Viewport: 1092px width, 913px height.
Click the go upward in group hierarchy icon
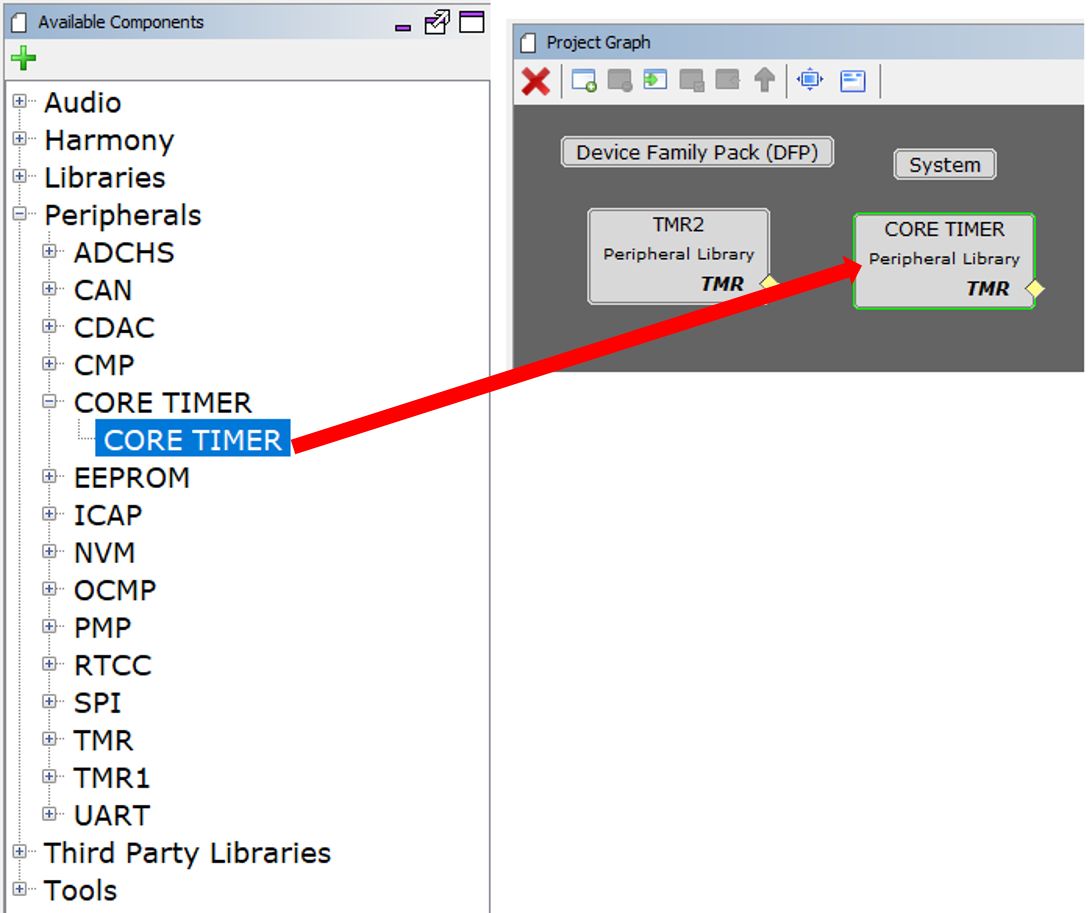pyautogui.click(x=764, y=81)
